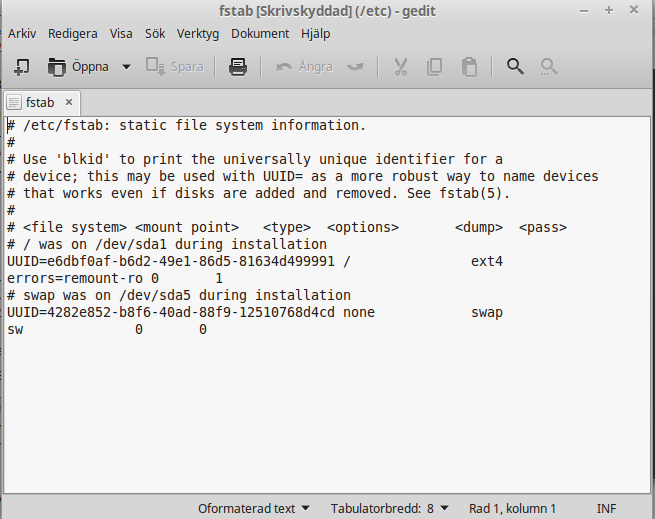
Task: Click the print icon
Action: (x=238, y=67)
